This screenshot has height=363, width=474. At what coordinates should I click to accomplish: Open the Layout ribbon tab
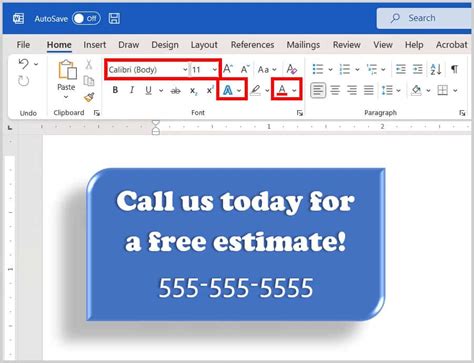204,45
